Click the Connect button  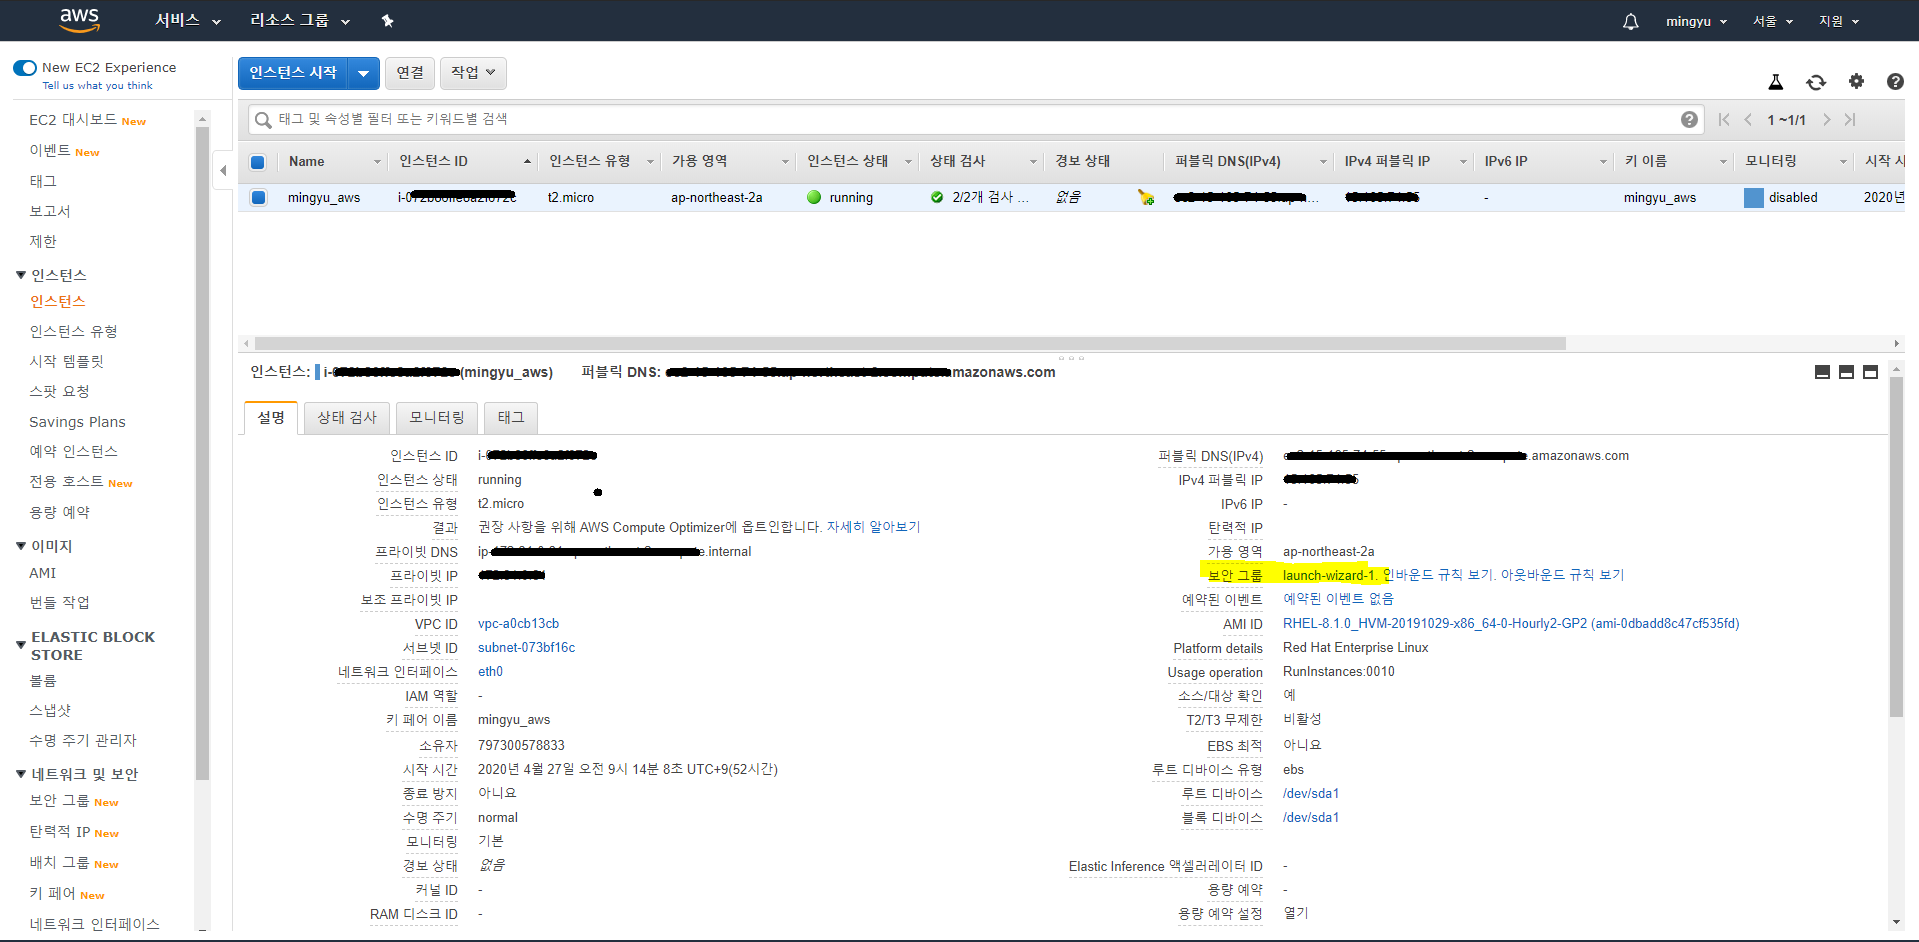(410, 73)
